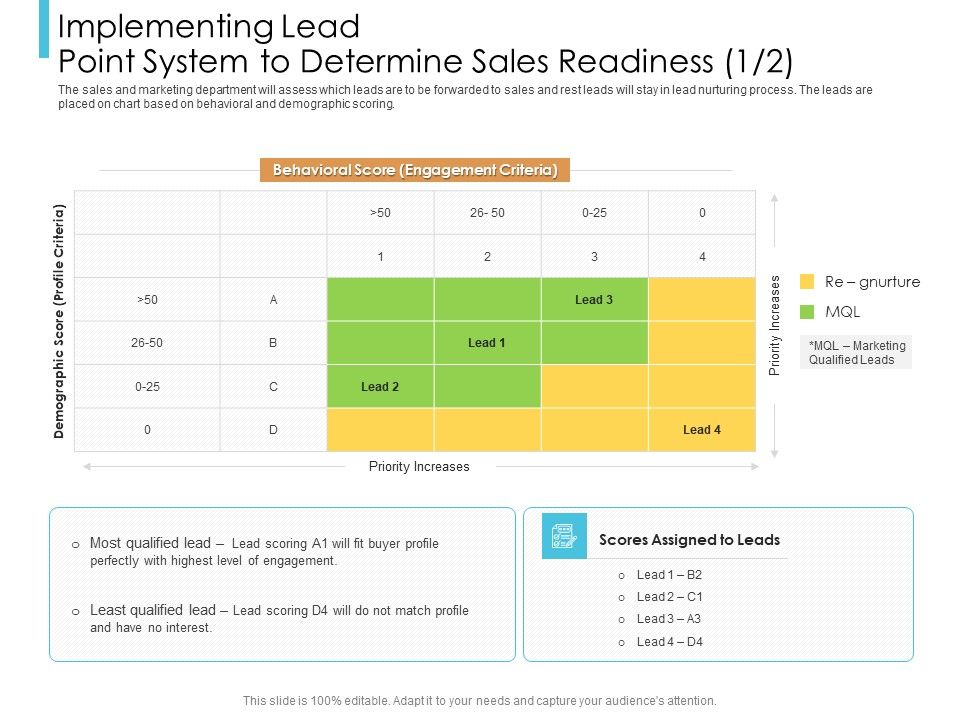Click the MQL – Marketing Qualified Leads note box
Screen dimensions: 960x720
pyautogui.click(x=856, y=352)
